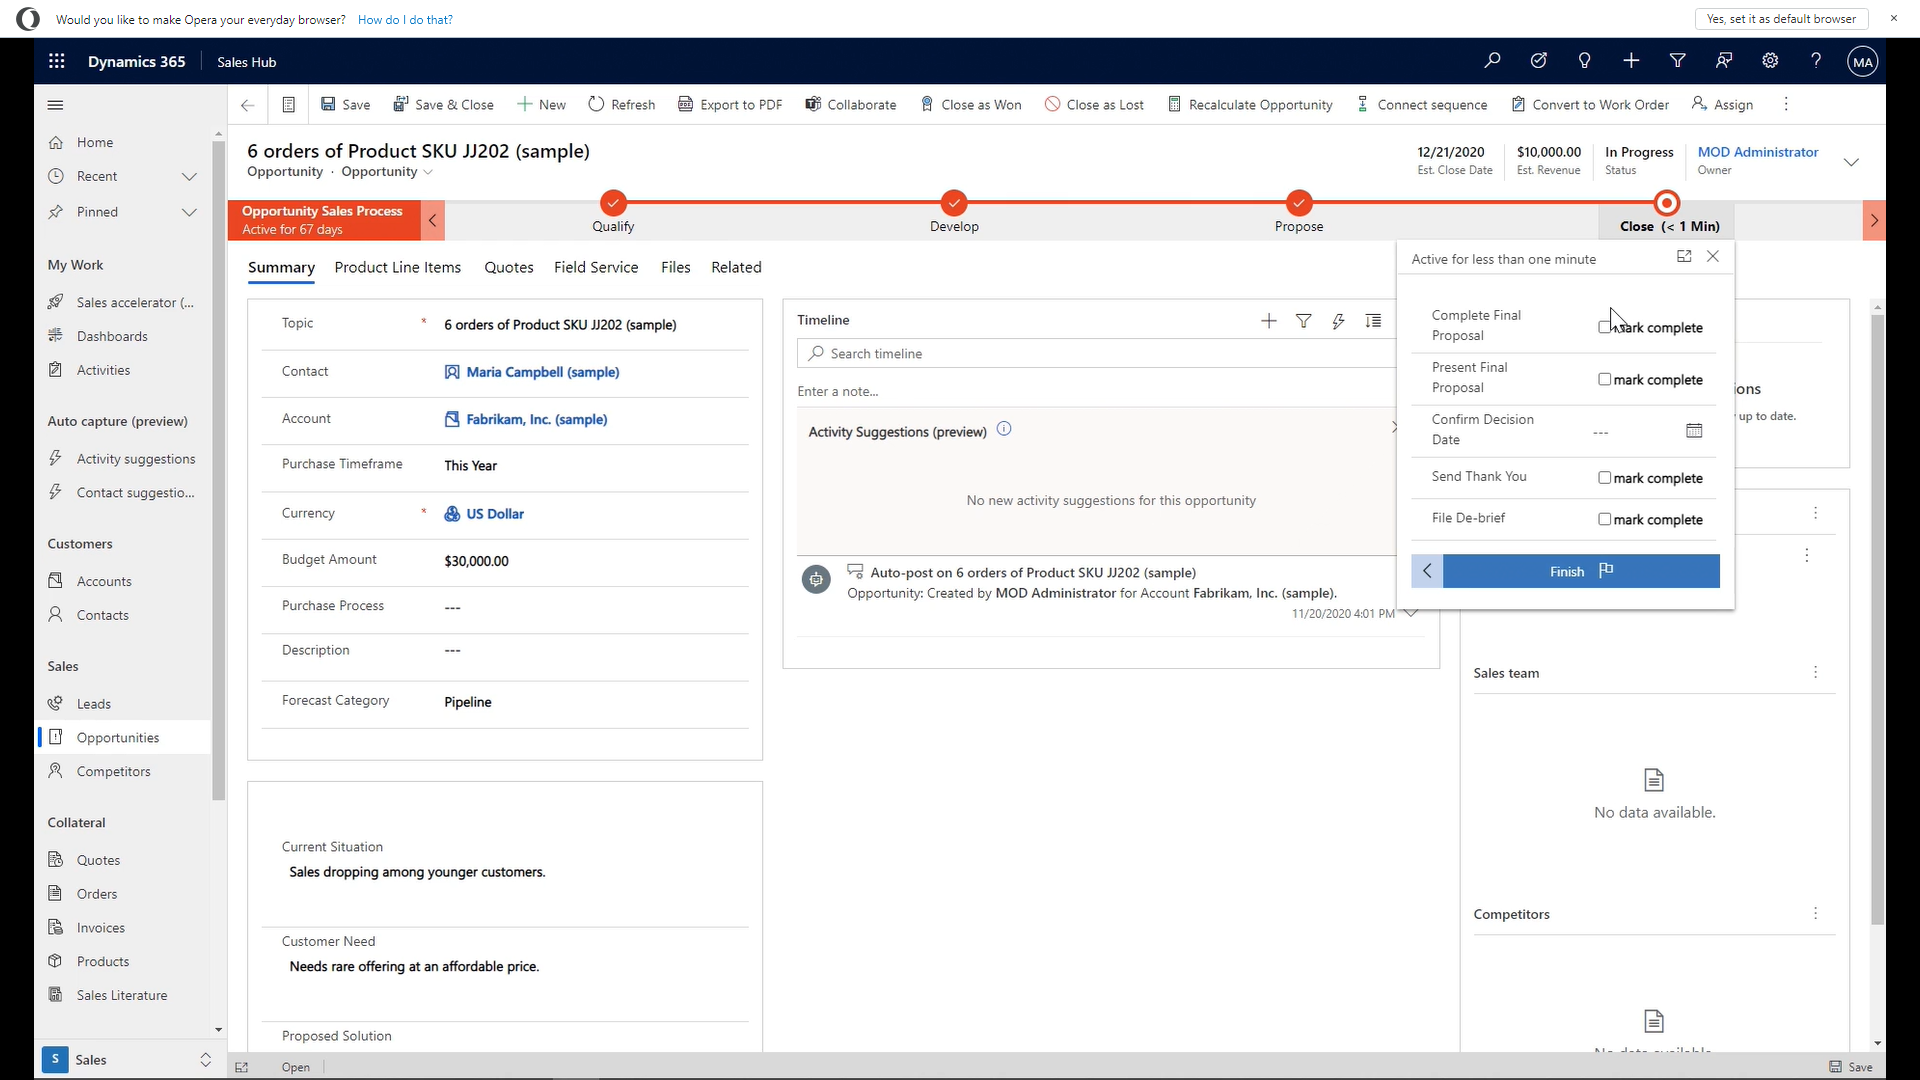Click the Finish button

coord(1581,571)
